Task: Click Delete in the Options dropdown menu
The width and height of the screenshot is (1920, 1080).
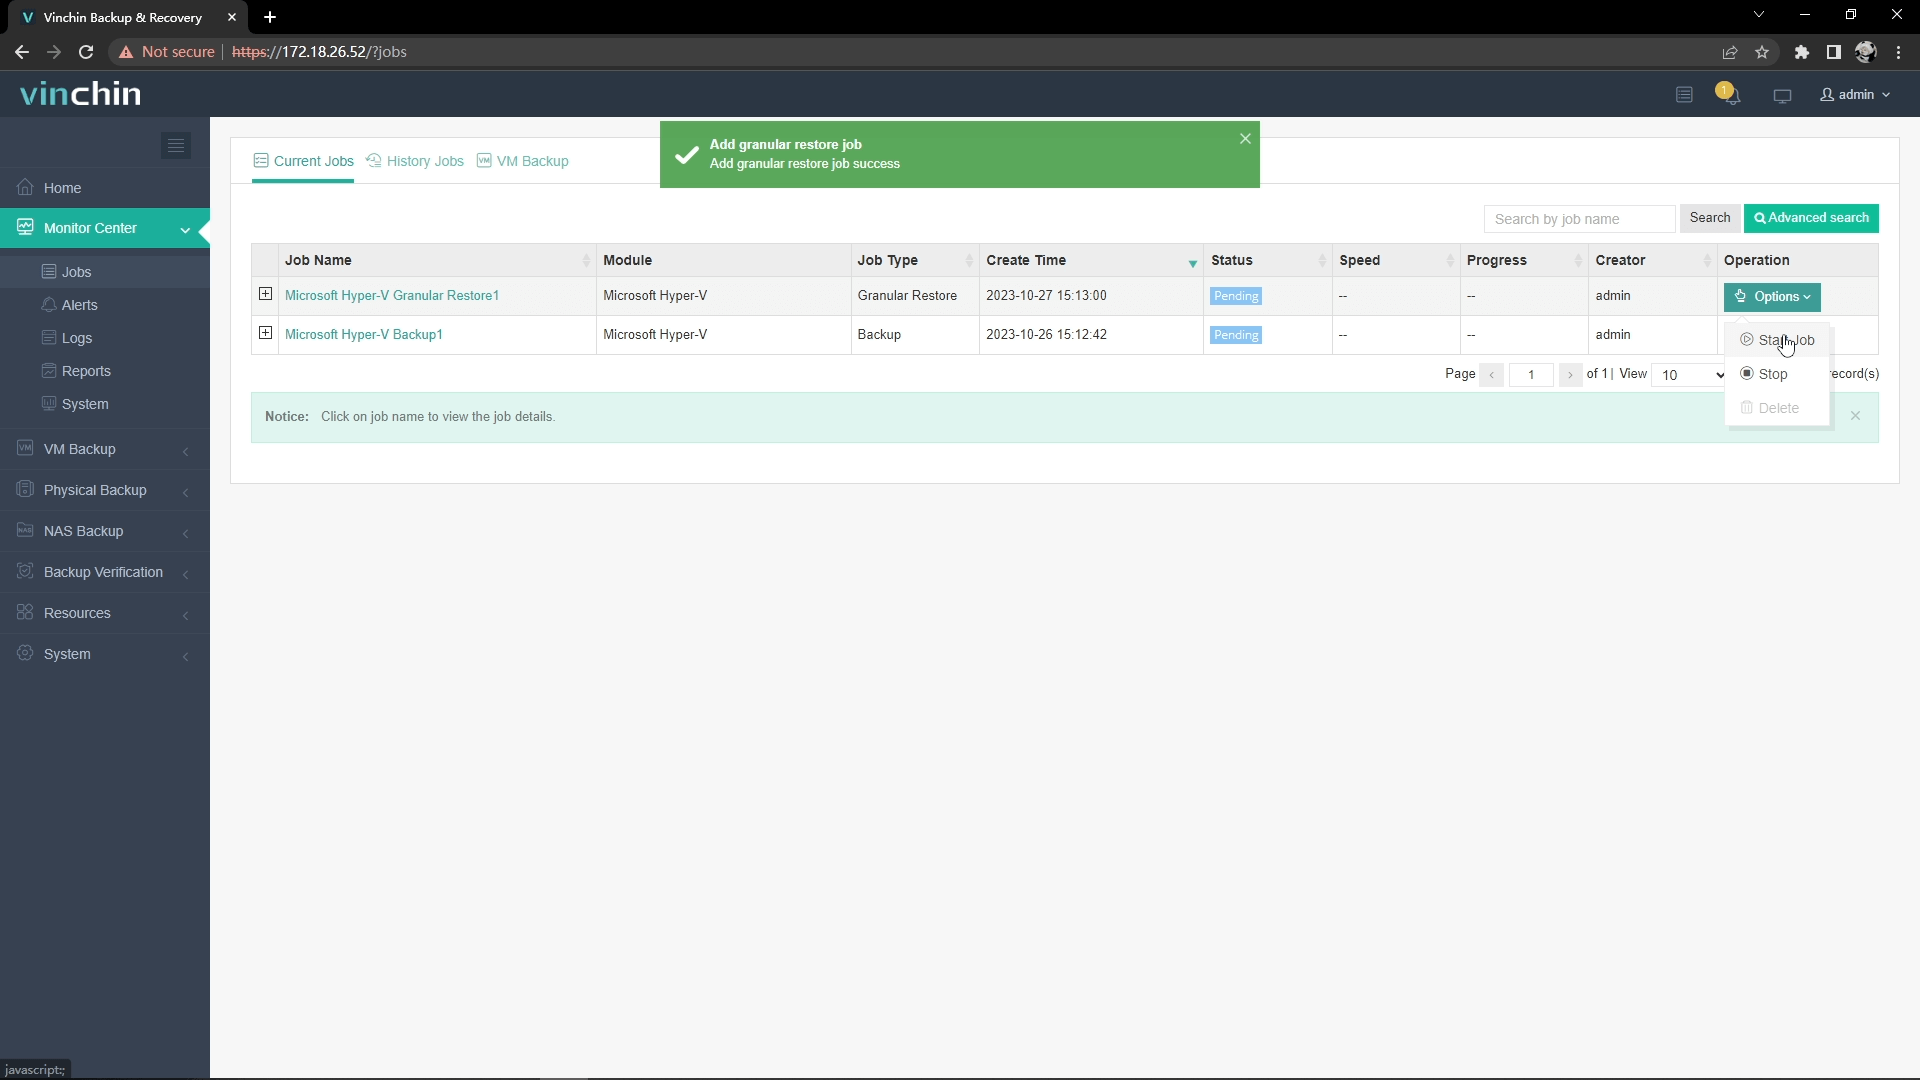Action: 1779,407
